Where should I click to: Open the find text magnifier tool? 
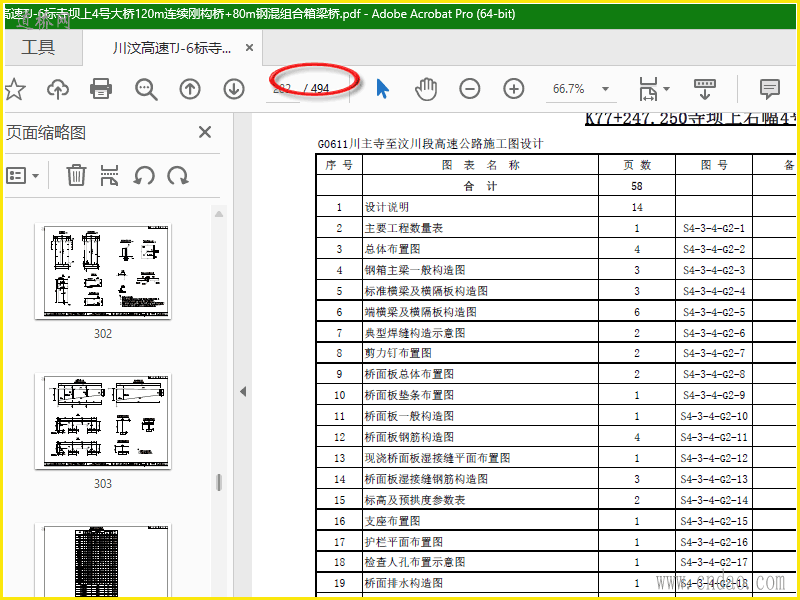pyautogui.click(x=146, y=89)
